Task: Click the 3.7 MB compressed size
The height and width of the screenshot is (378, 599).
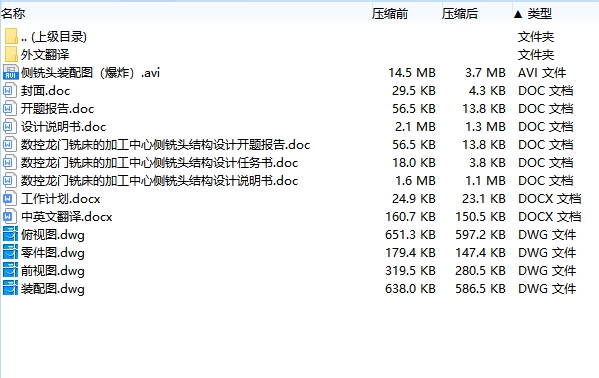Action: point(485,73)
